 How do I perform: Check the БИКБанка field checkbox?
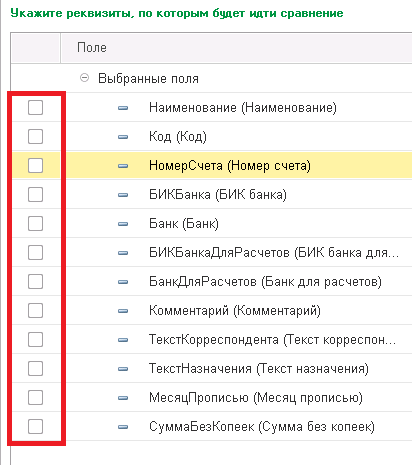35,195
